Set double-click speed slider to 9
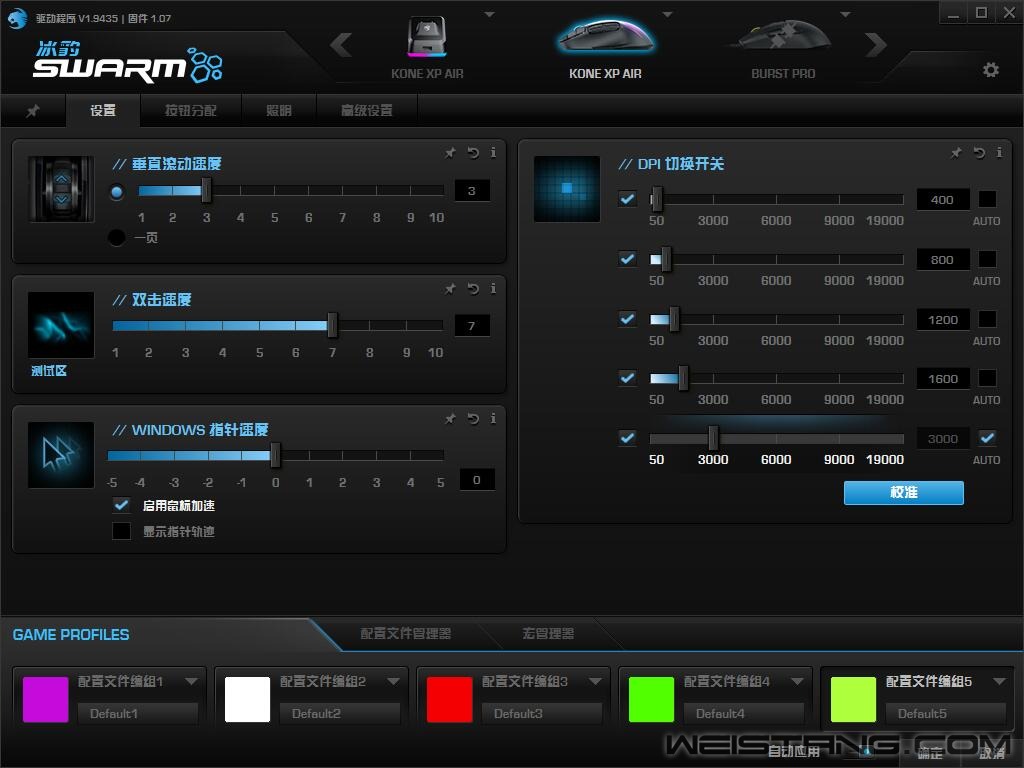The width and height of the screenshot is (1024, 768). (406, 325)
